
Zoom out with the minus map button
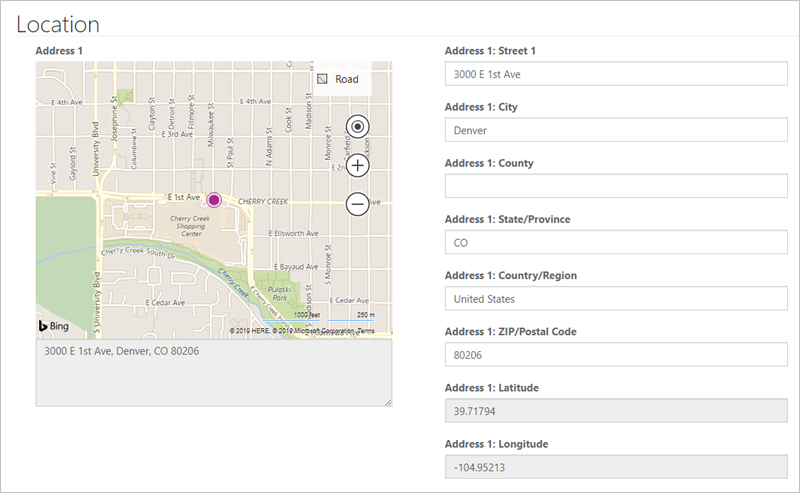(358, 204)
